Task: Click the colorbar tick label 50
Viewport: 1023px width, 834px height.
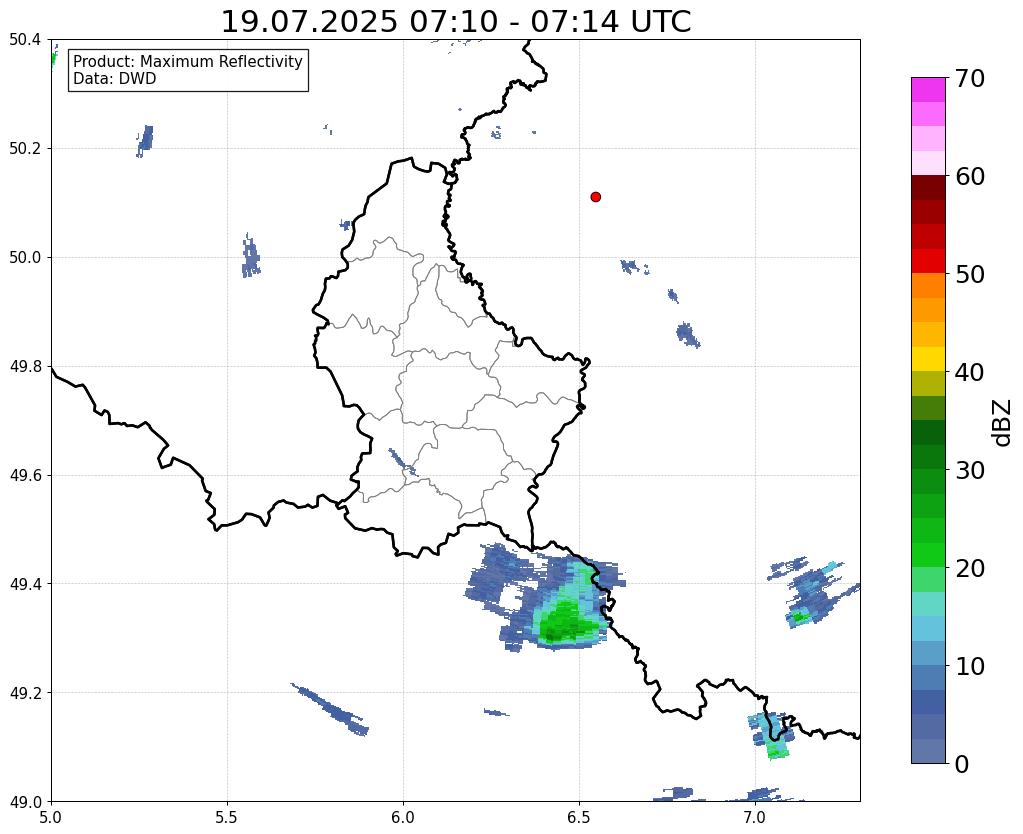Action: [x=970, y=274]
